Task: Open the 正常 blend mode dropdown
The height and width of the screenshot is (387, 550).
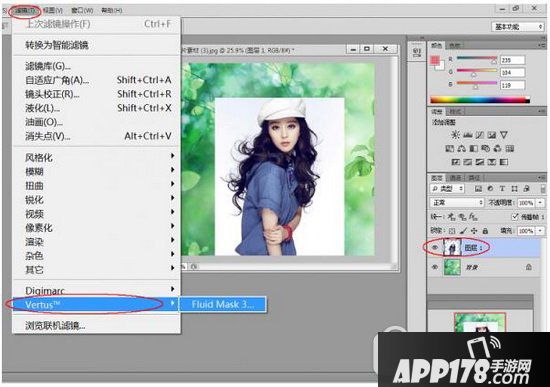Action: (457, 202)
